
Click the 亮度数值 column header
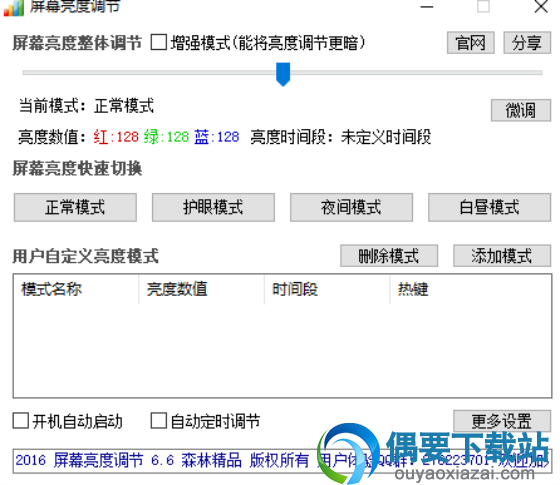click(201, 289)
